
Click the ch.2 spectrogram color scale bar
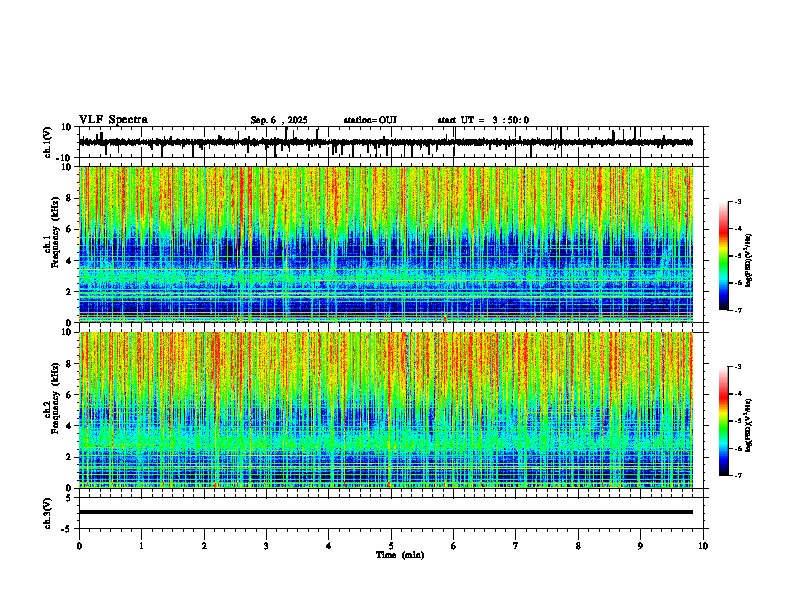(723, 421)
